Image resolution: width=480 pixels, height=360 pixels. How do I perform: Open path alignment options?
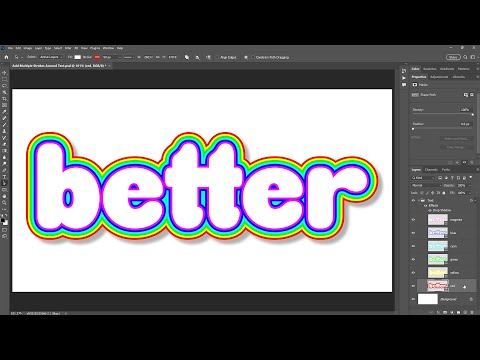(x=197, y=57)
